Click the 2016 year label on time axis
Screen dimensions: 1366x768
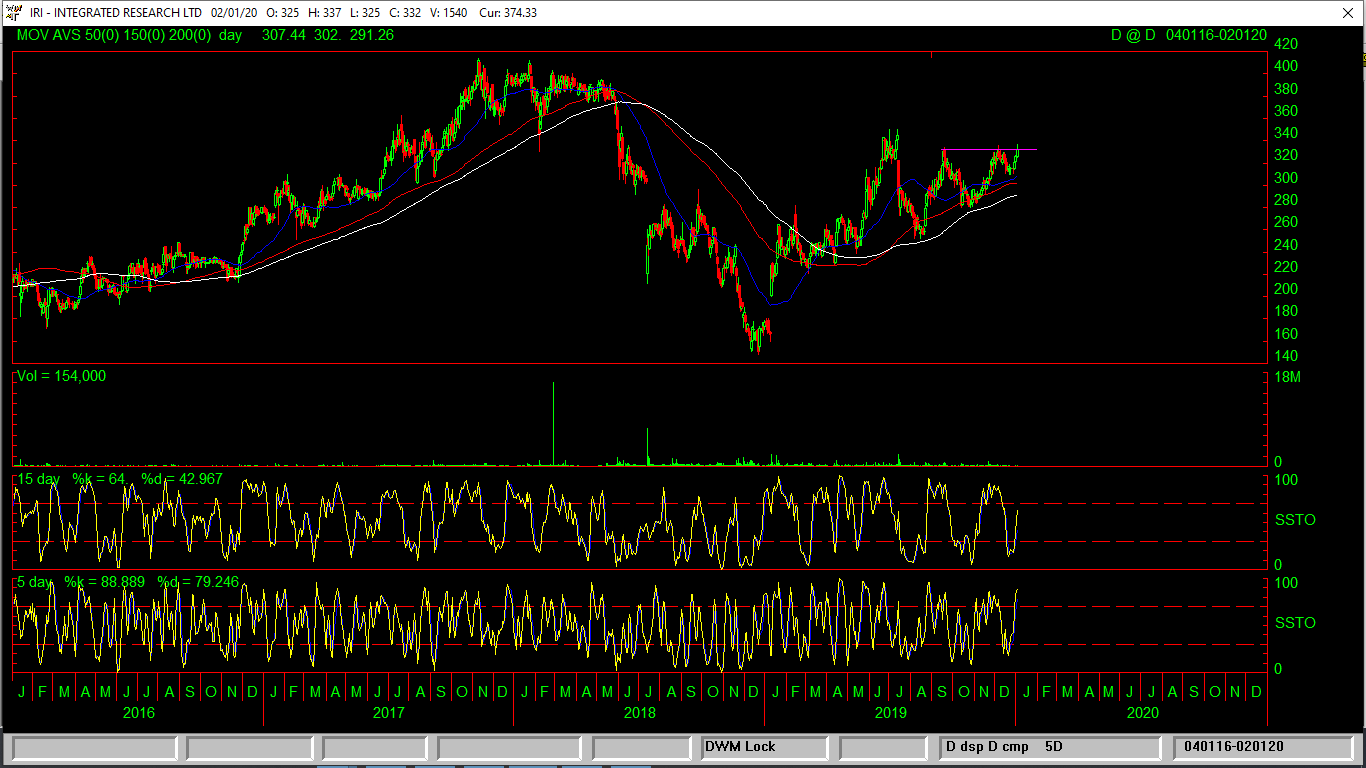tap(138, 713)
